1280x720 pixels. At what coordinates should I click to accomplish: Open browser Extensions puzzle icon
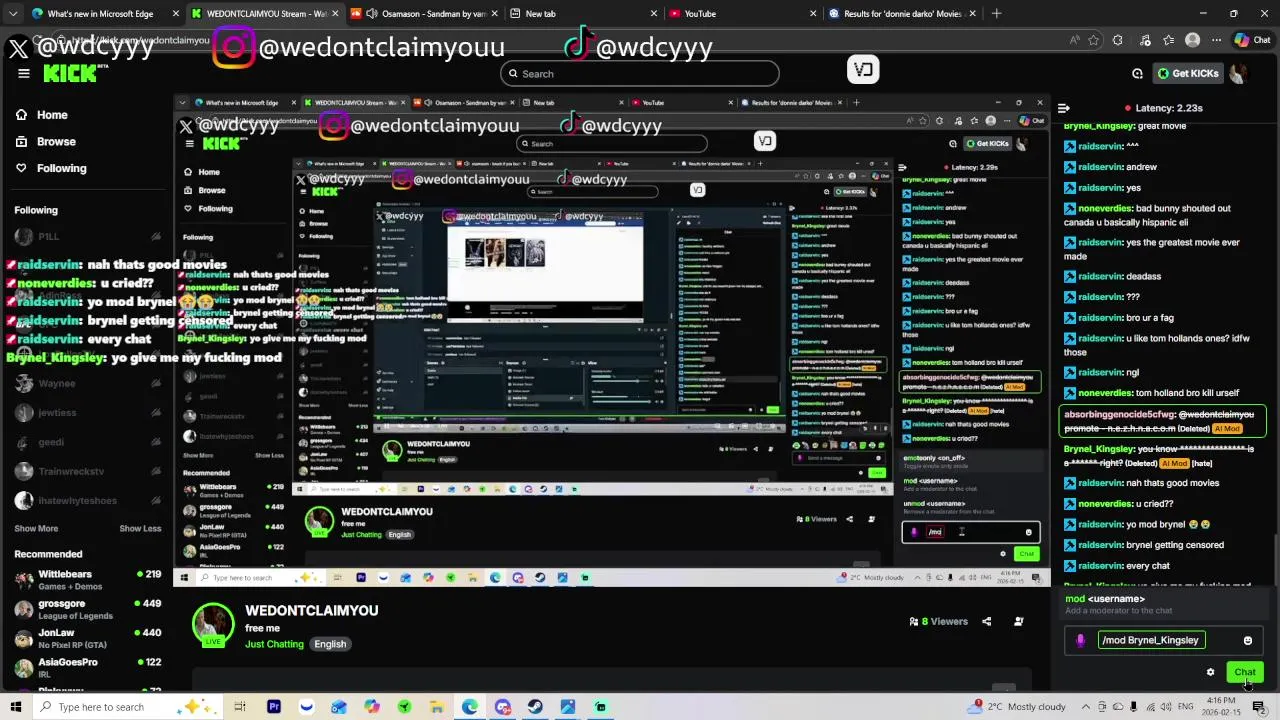tap(1117, 40)
